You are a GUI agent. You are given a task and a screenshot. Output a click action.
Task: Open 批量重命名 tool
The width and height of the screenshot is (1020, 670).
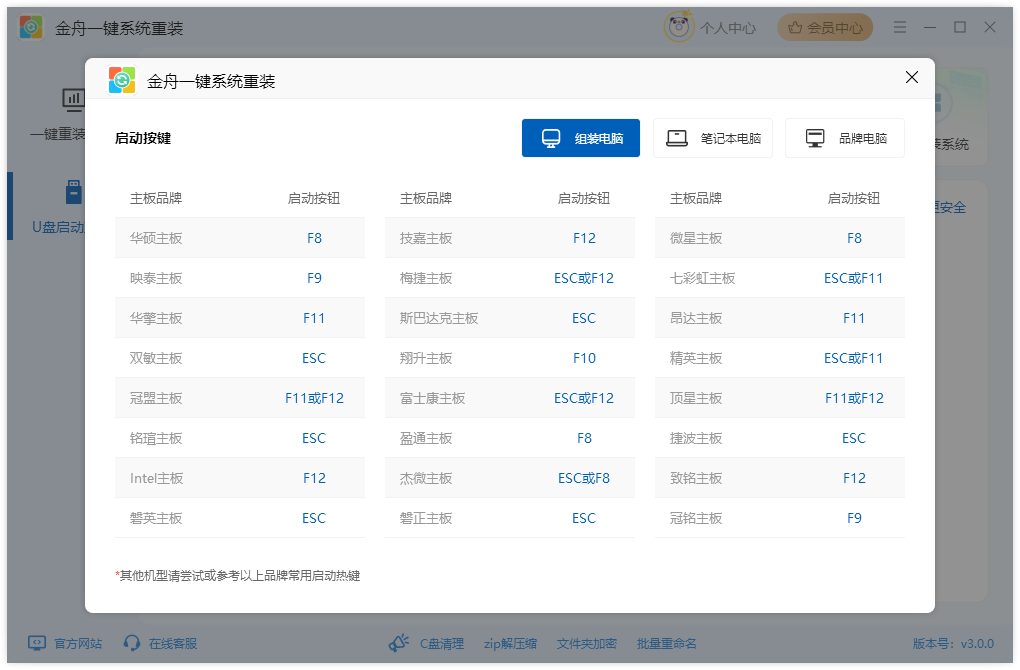[666, 643]
